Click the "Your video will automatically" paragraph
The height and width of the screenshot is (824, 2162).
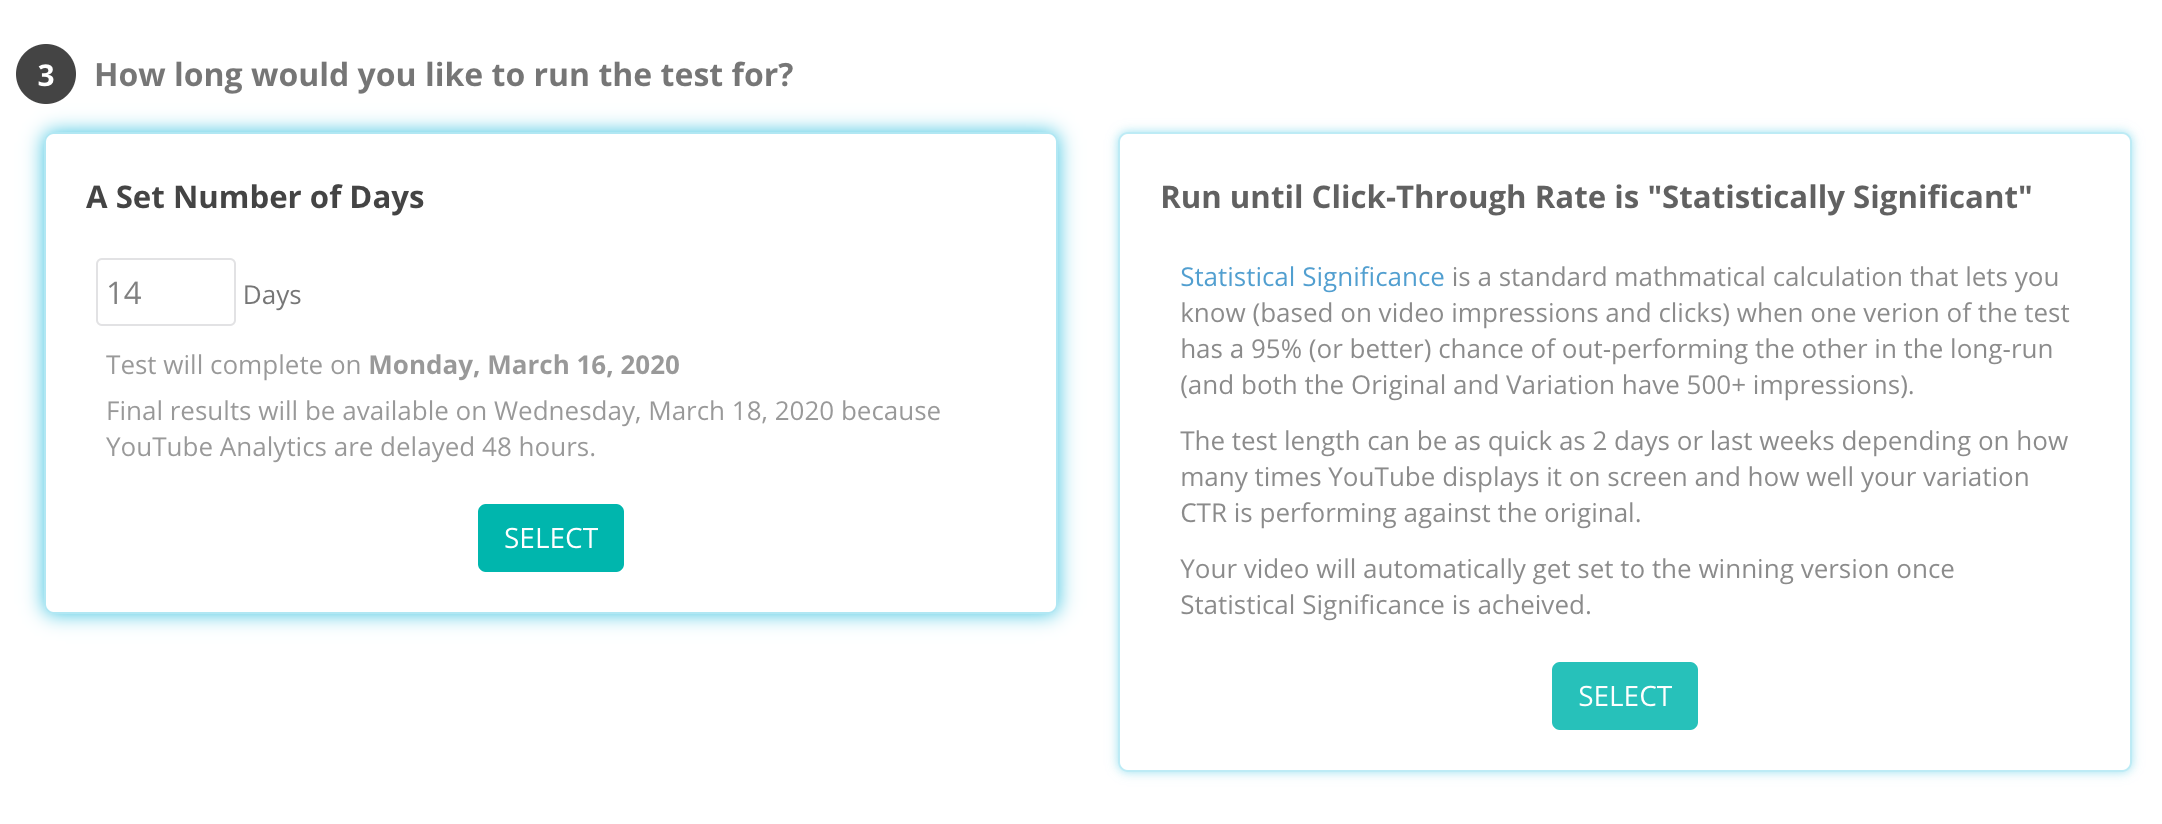click(x=1566, y=569)
